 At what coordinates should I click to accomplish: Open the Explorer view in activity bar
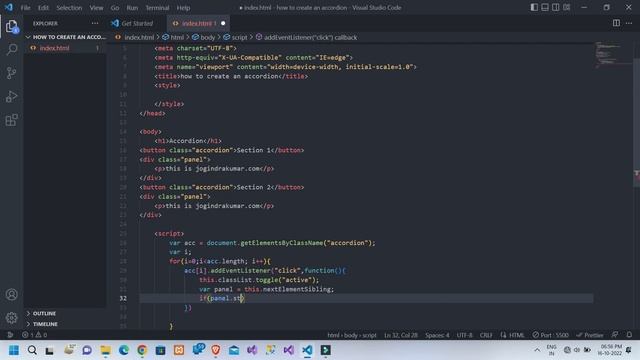point(11,27)
